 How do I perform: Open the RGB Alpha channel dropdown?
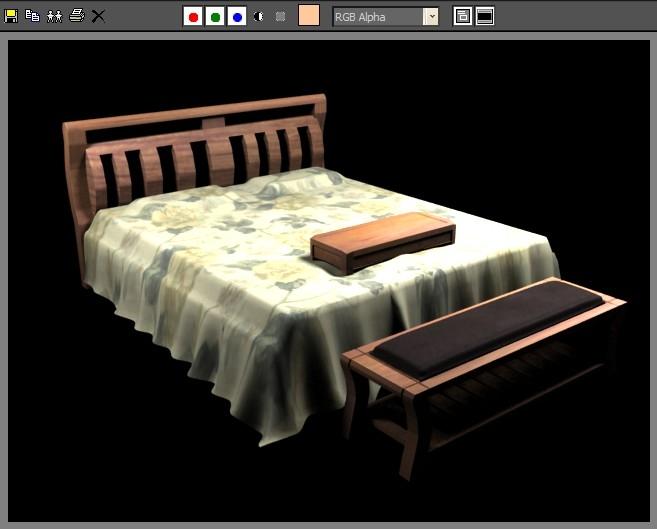click(x=385, y=17)
